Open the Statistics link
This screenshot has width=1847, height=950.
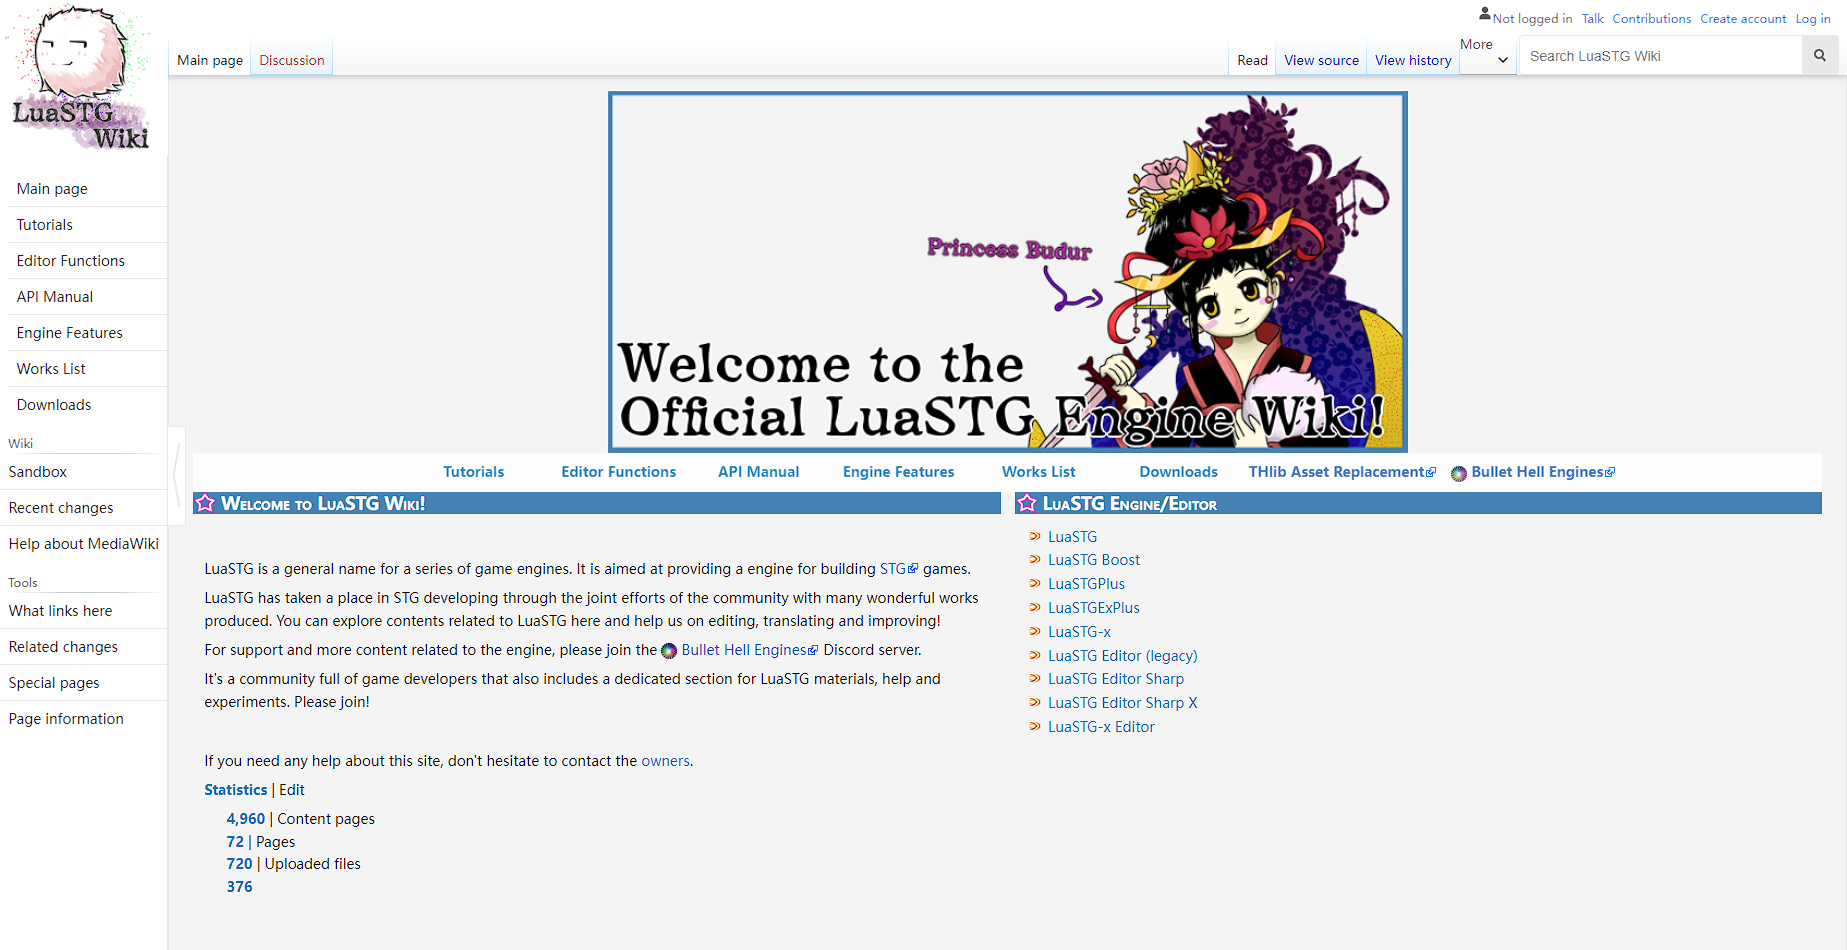[236, 790]
